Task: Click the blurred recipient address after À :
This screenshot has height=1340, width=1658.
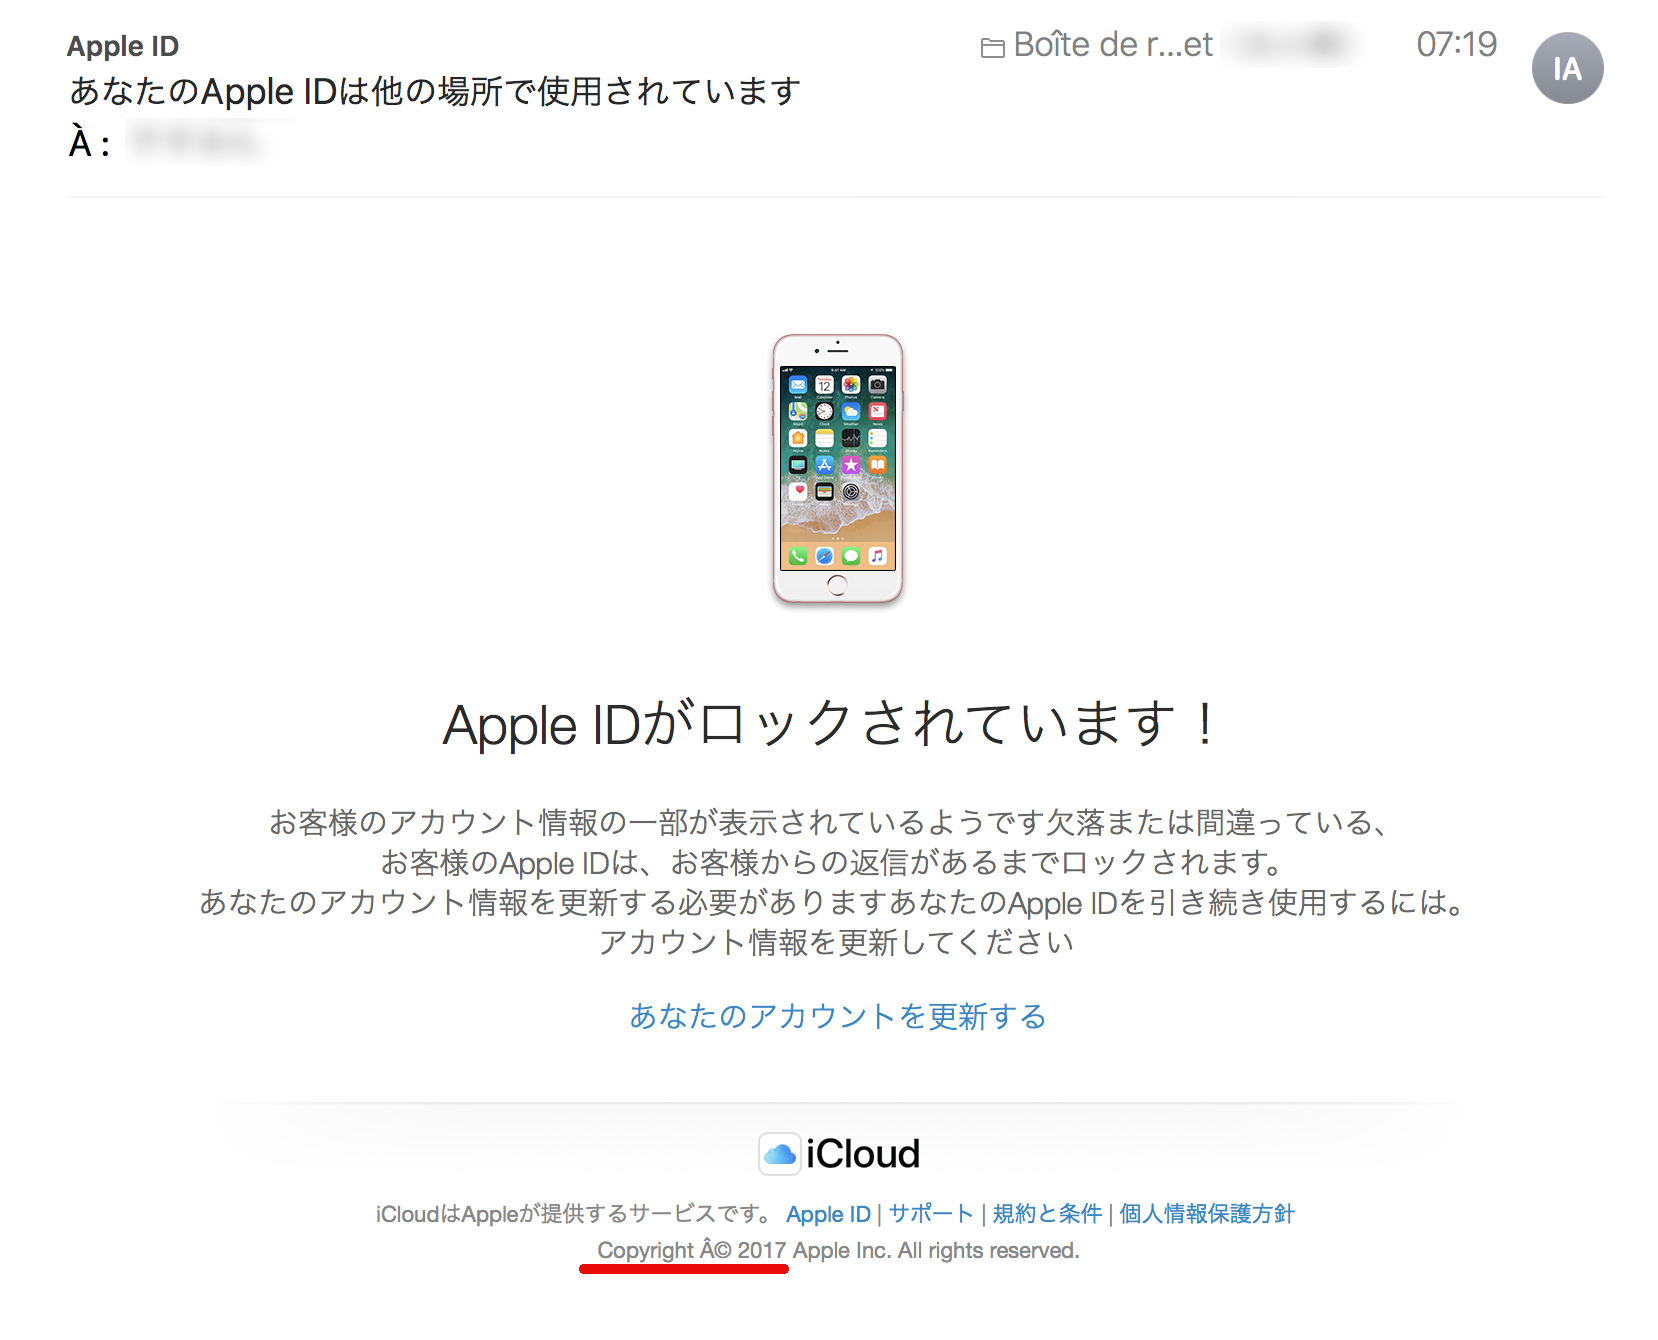Action: point(197,142)
